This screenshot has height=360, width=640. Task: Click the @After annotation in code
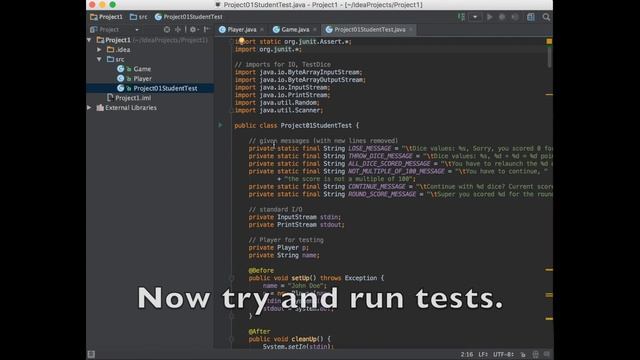point(259,331)
